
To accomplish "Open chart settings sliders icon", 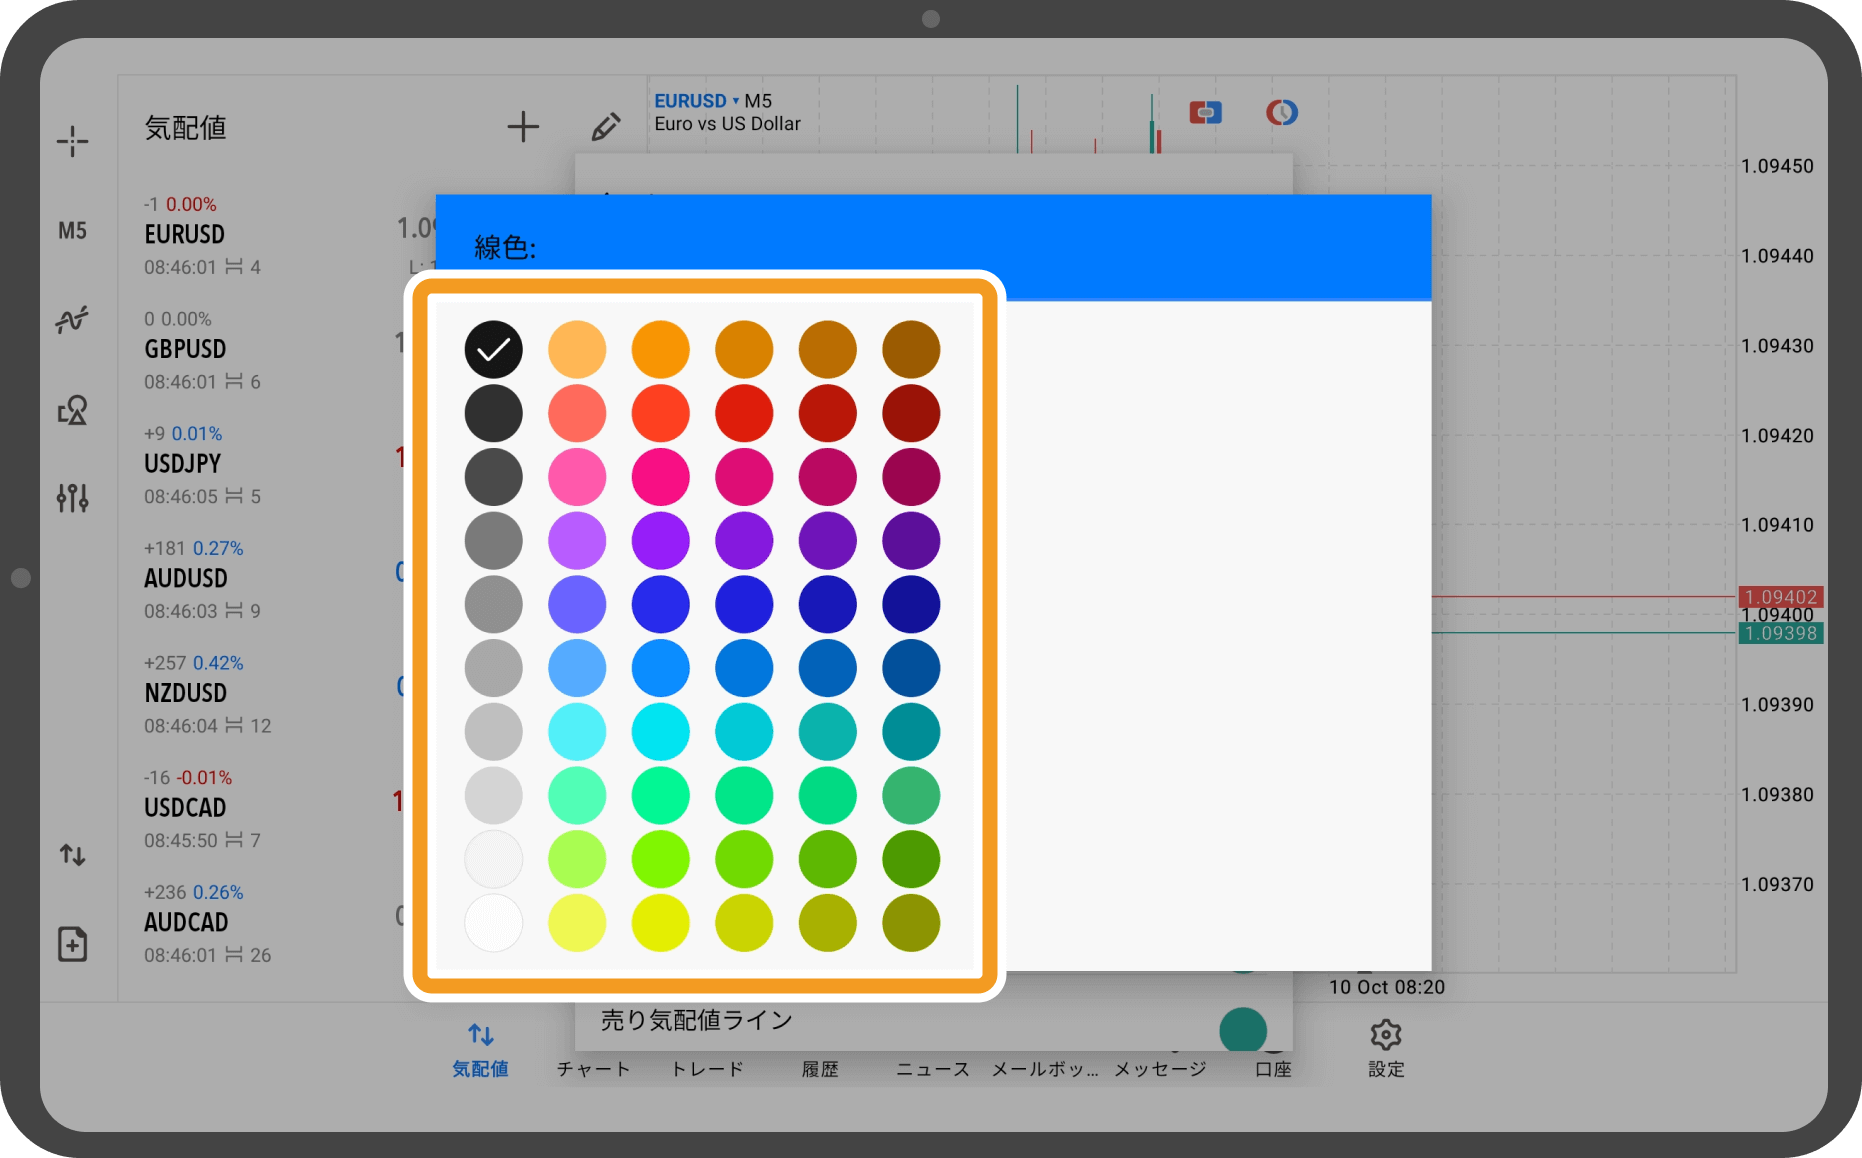I will [x=72, y=497].
